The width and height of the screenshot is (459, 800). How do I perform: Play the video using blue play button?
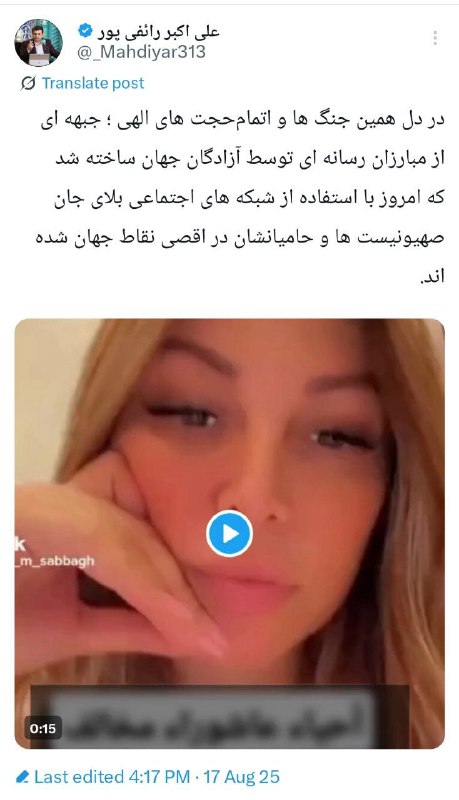pyautogui.click(x=230, y=534)
